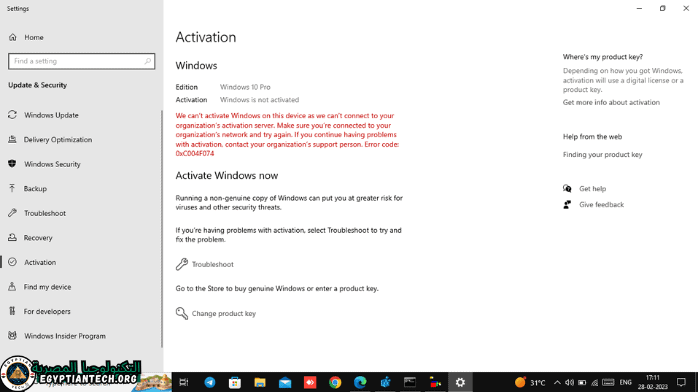Click the Delivery Optimization icon

12,139
